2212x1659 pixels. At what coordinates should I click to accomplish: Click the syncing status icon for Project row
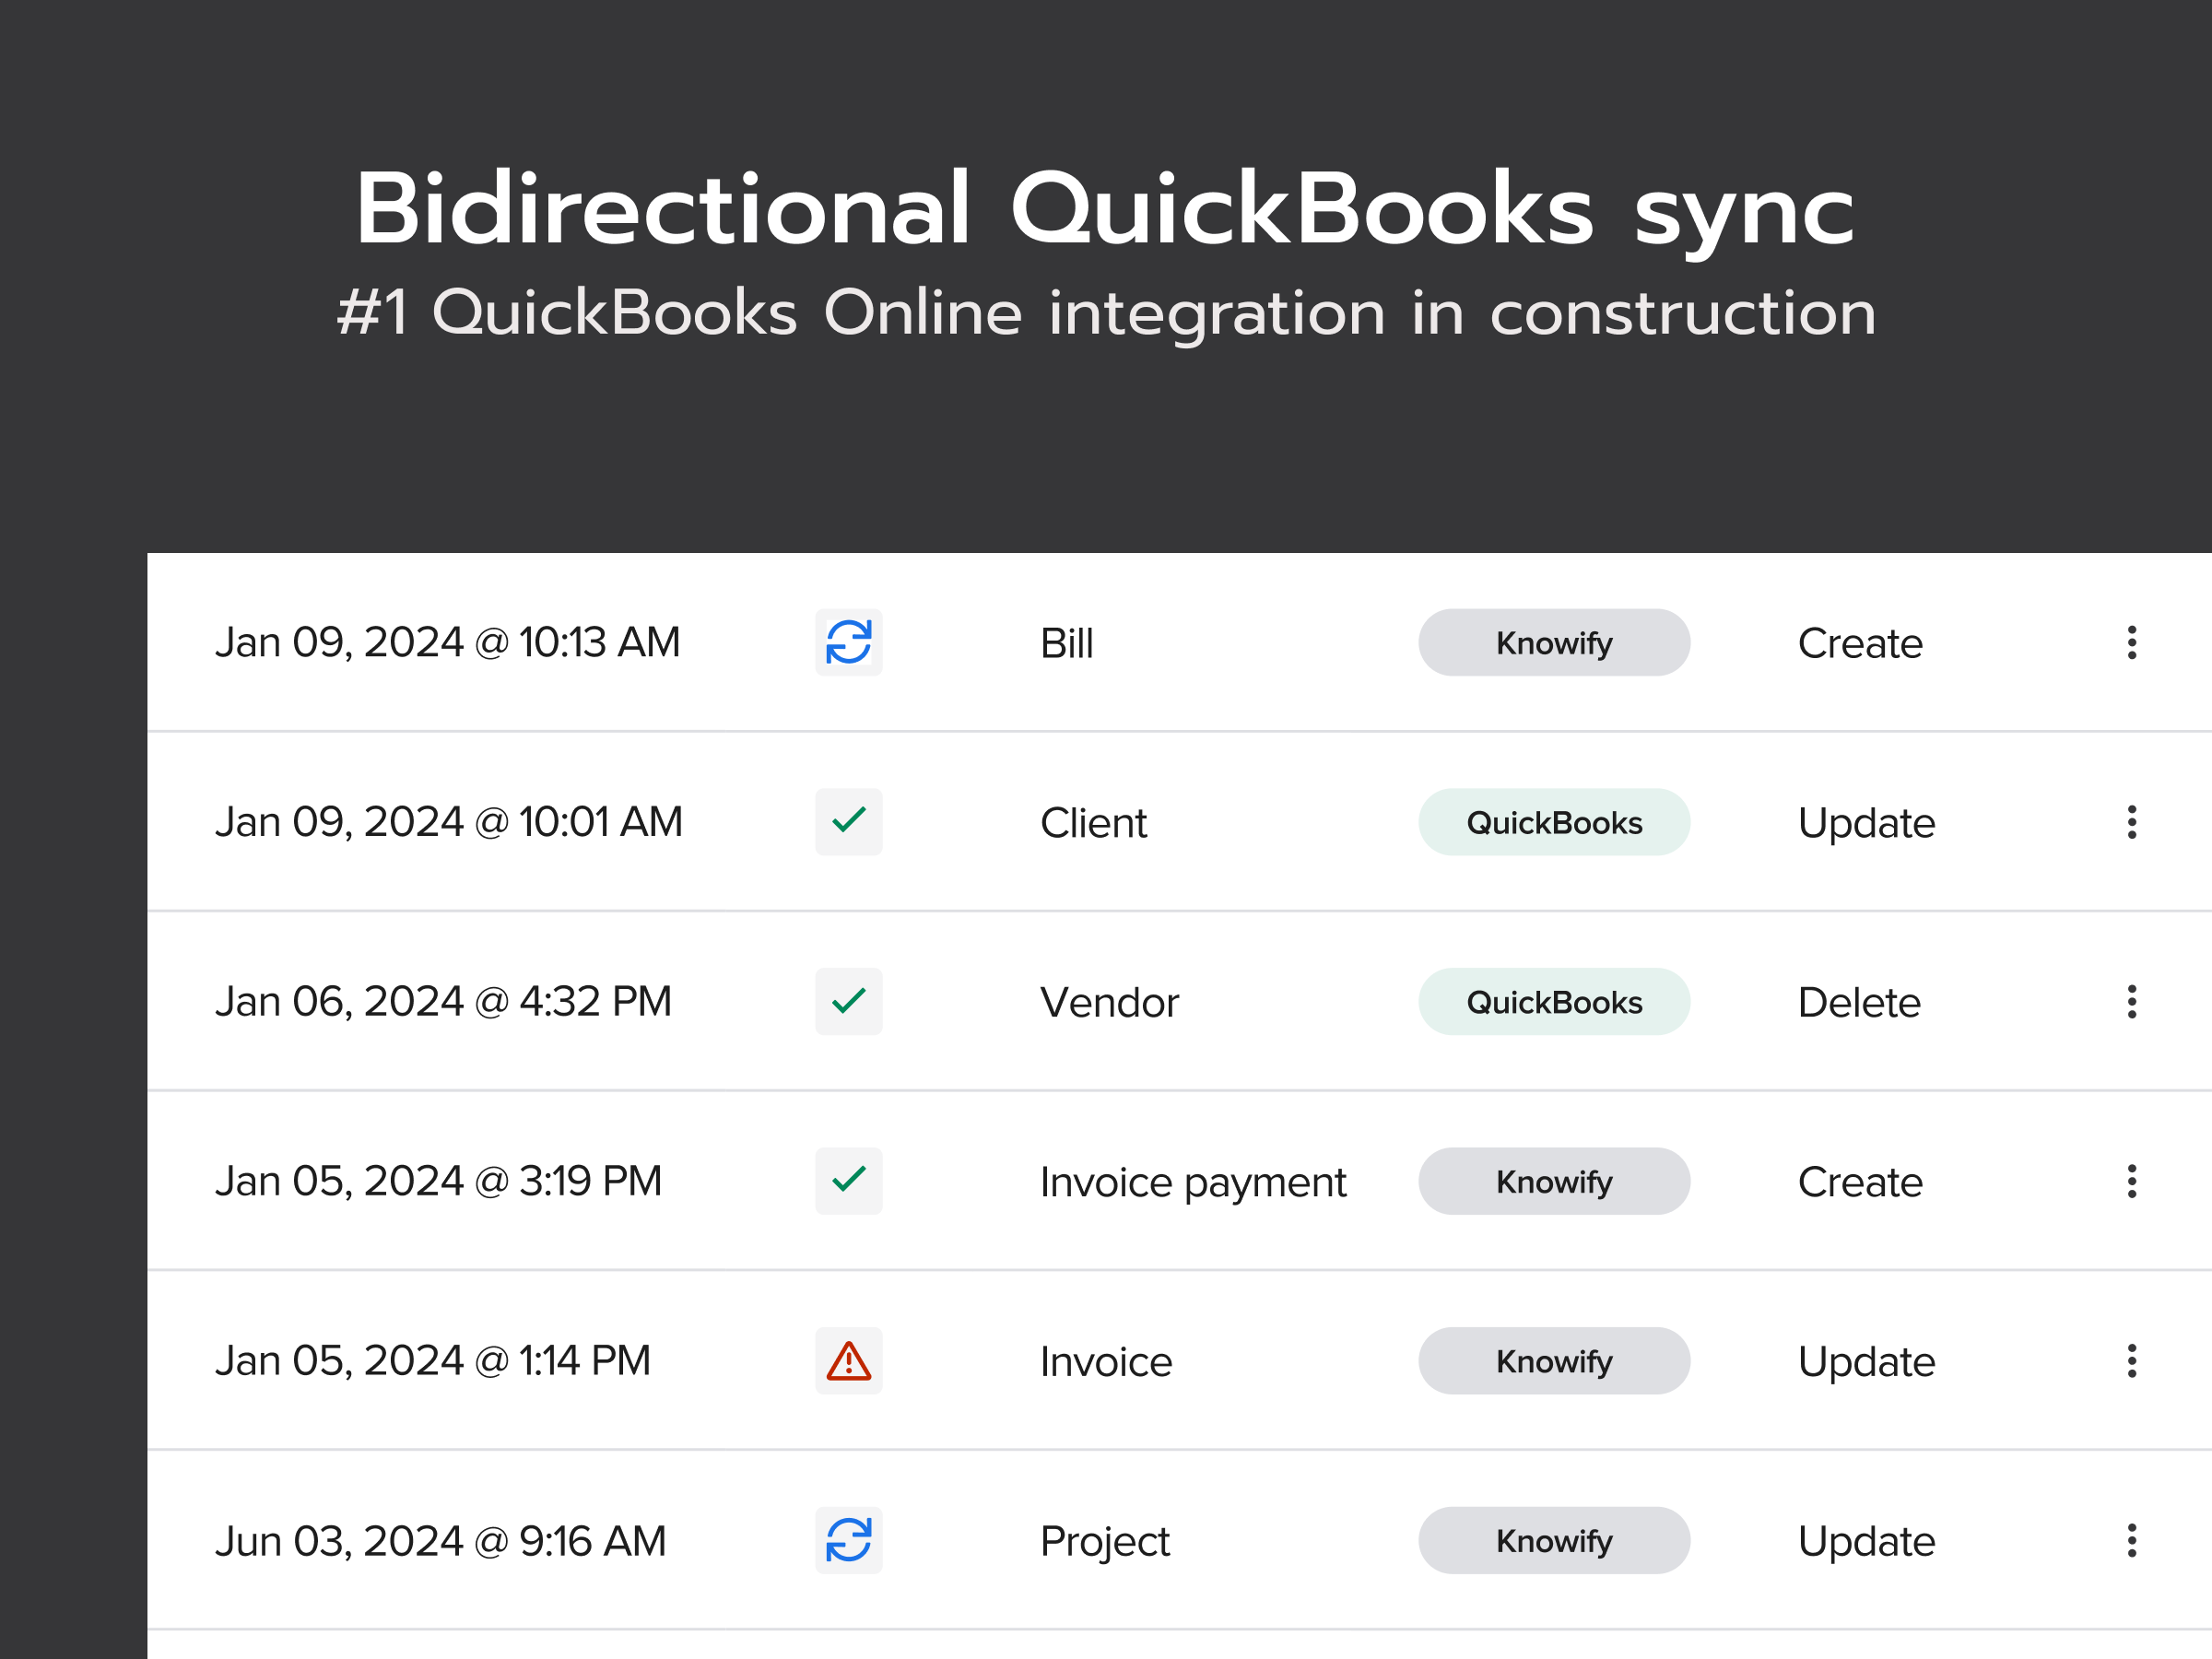848,1540
